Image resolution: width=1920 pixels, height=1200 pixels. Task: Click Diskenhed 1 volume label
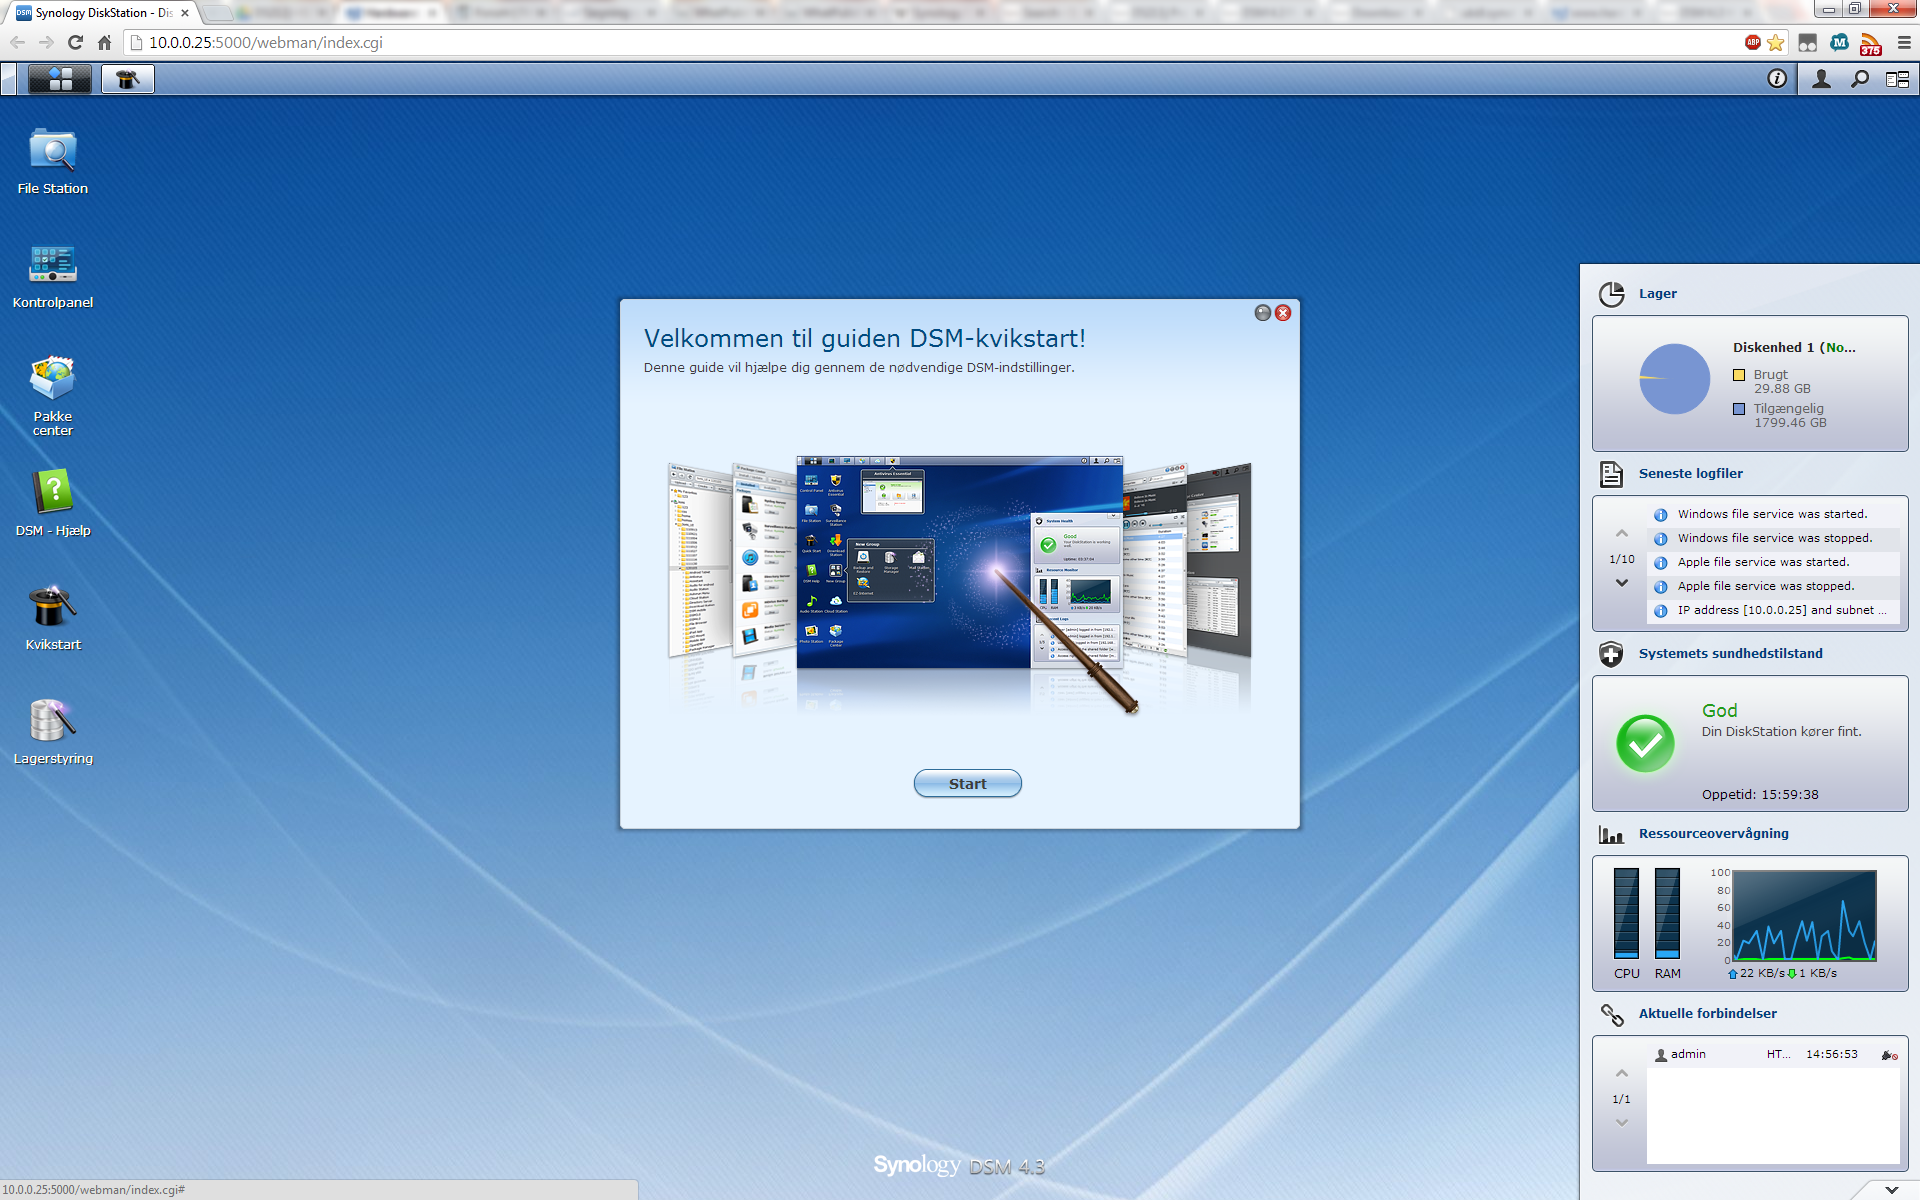[x=1794, y=348]
